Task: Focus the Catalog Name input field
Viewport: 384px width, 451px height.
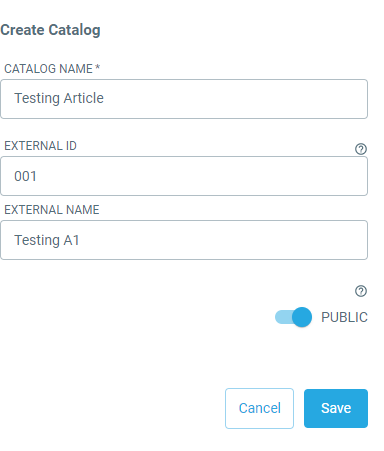Action: point(184,99)
